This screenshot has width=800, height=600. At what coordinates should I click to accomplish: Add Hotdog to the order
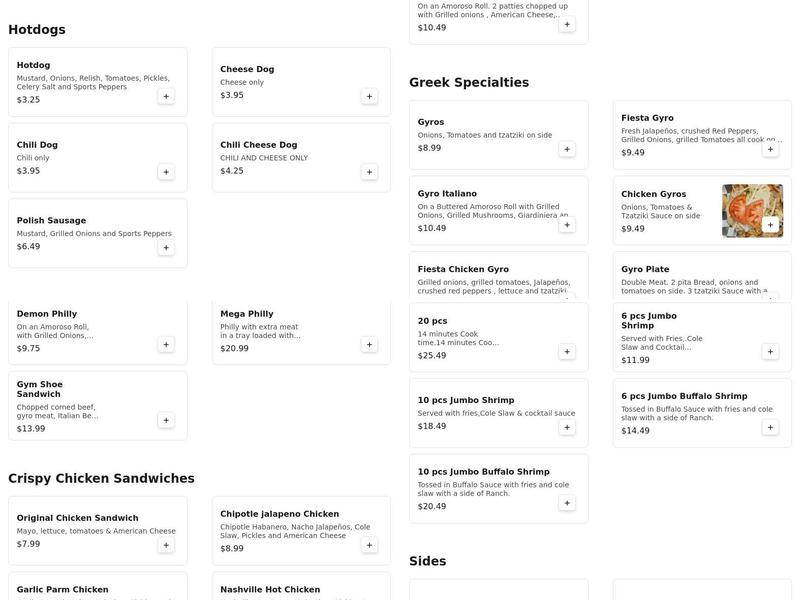166,96
